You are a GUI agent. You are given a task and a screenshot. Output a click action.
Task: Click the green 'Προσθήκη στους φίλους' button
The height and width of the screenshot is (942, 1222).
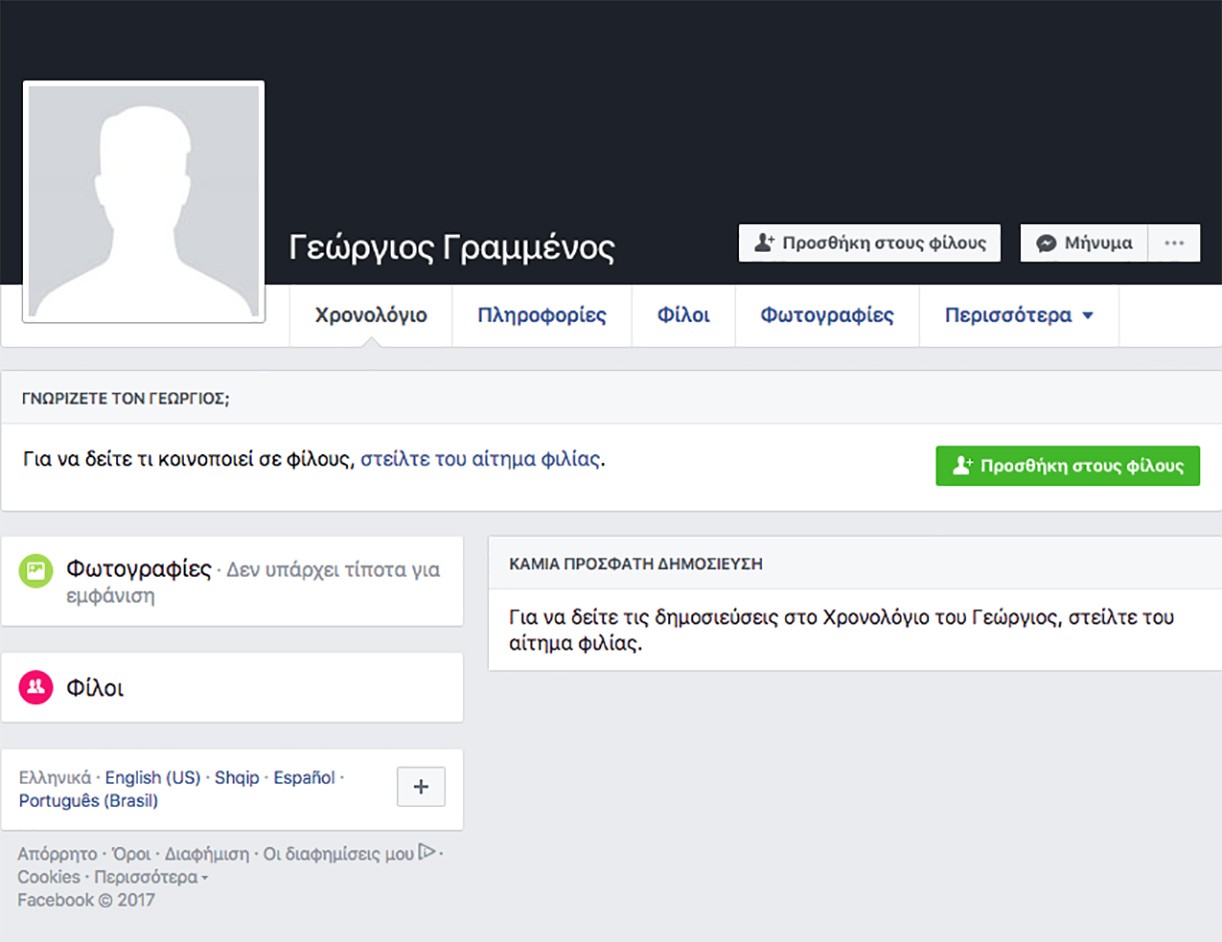tap(1068, 466)
